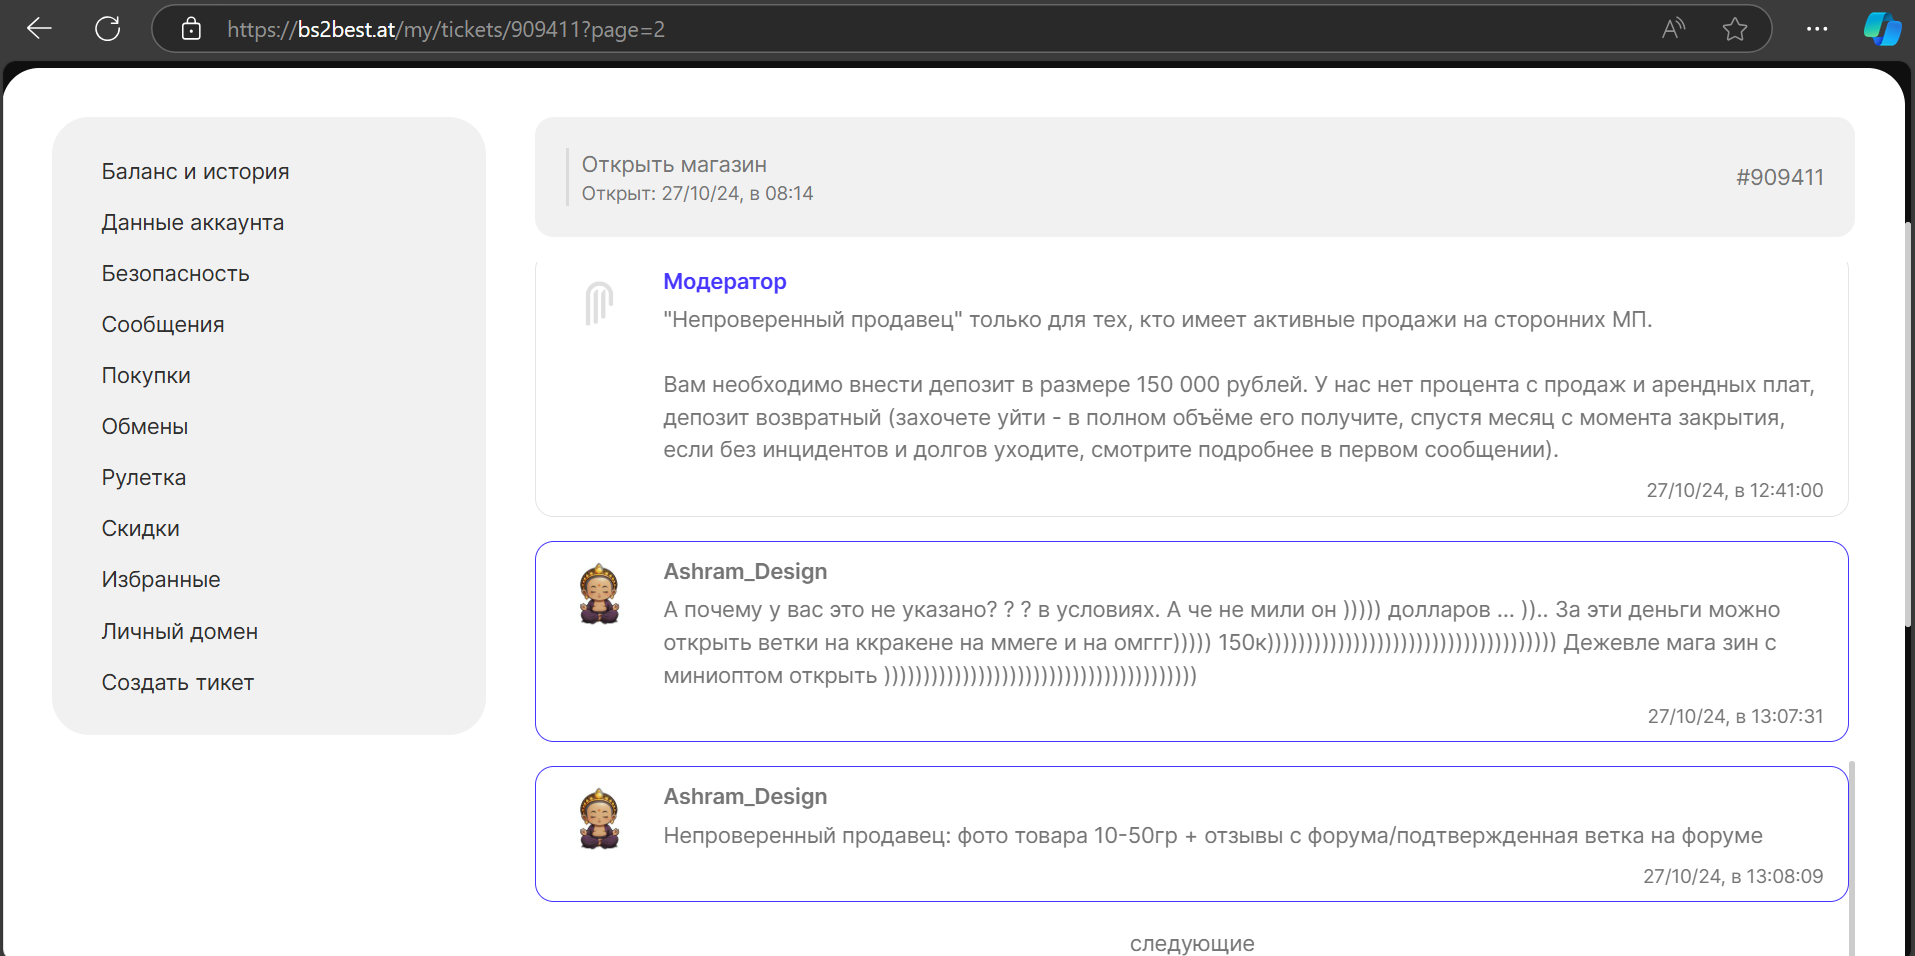The image size is (1915, 956).
Task: Select Безопасность from the sidebar menu
Action: coord(175,274)
